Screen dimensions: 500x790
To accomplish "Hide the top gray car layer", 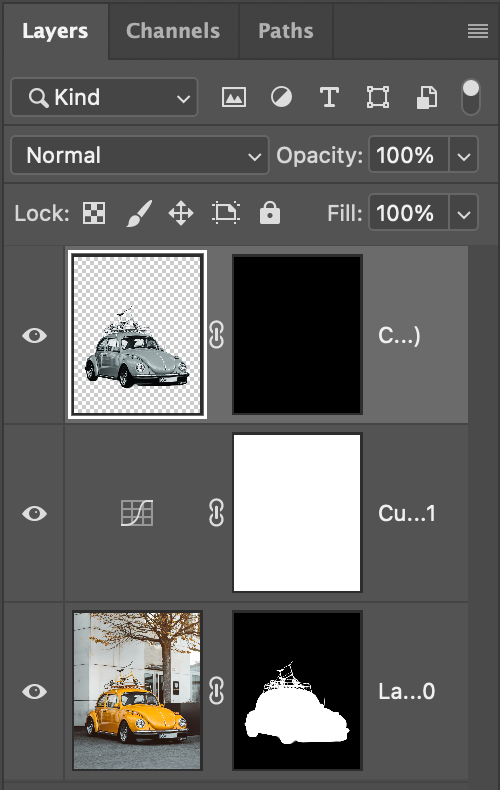I will pyautogui.click(x=34, y=336).
